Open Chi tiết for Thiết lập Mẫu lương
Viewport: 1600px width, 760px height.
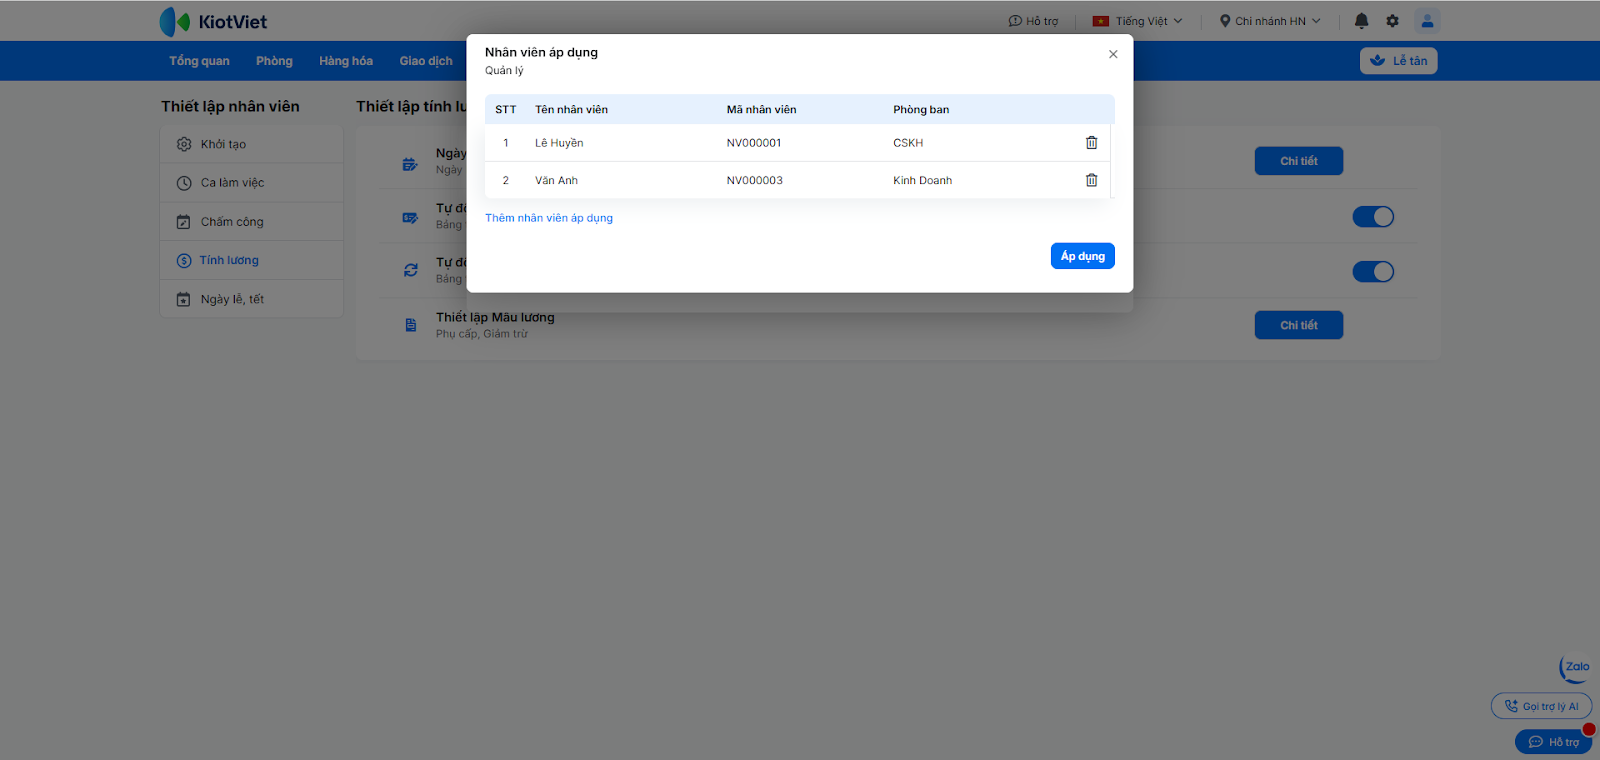[1299, 325]
